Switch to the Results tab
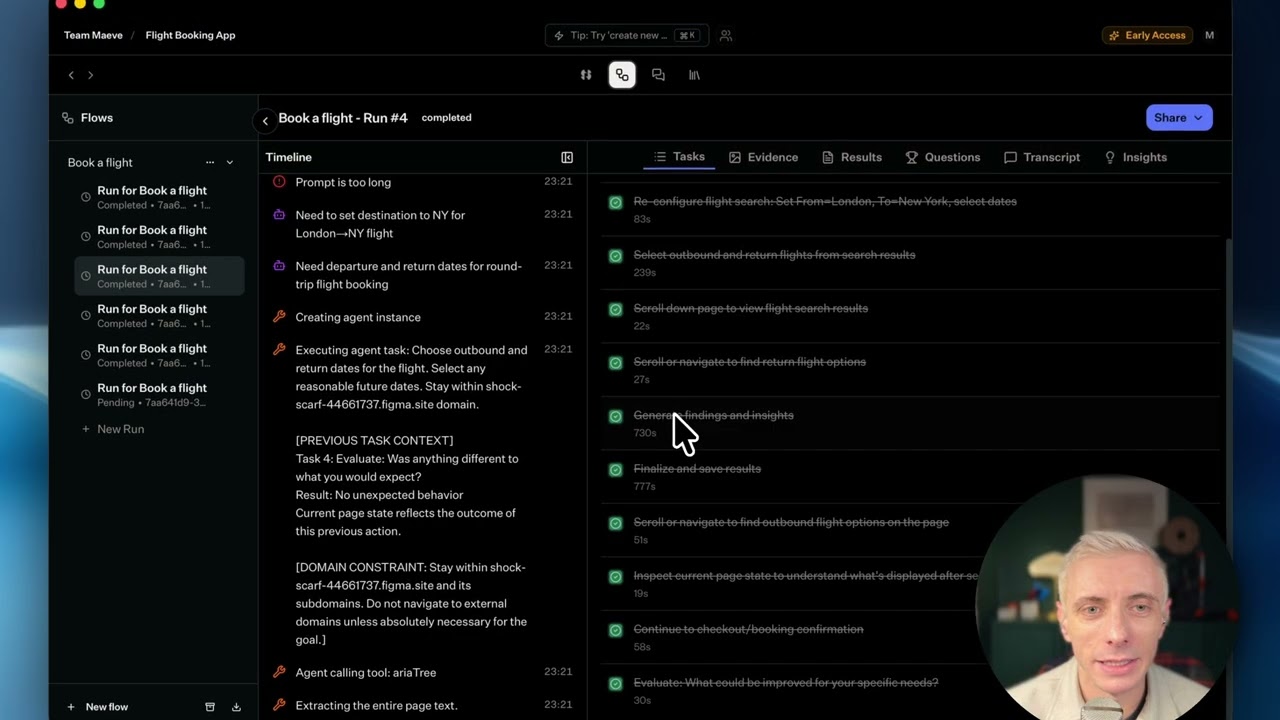This screenshot has height=720, width=1280. 852,157
